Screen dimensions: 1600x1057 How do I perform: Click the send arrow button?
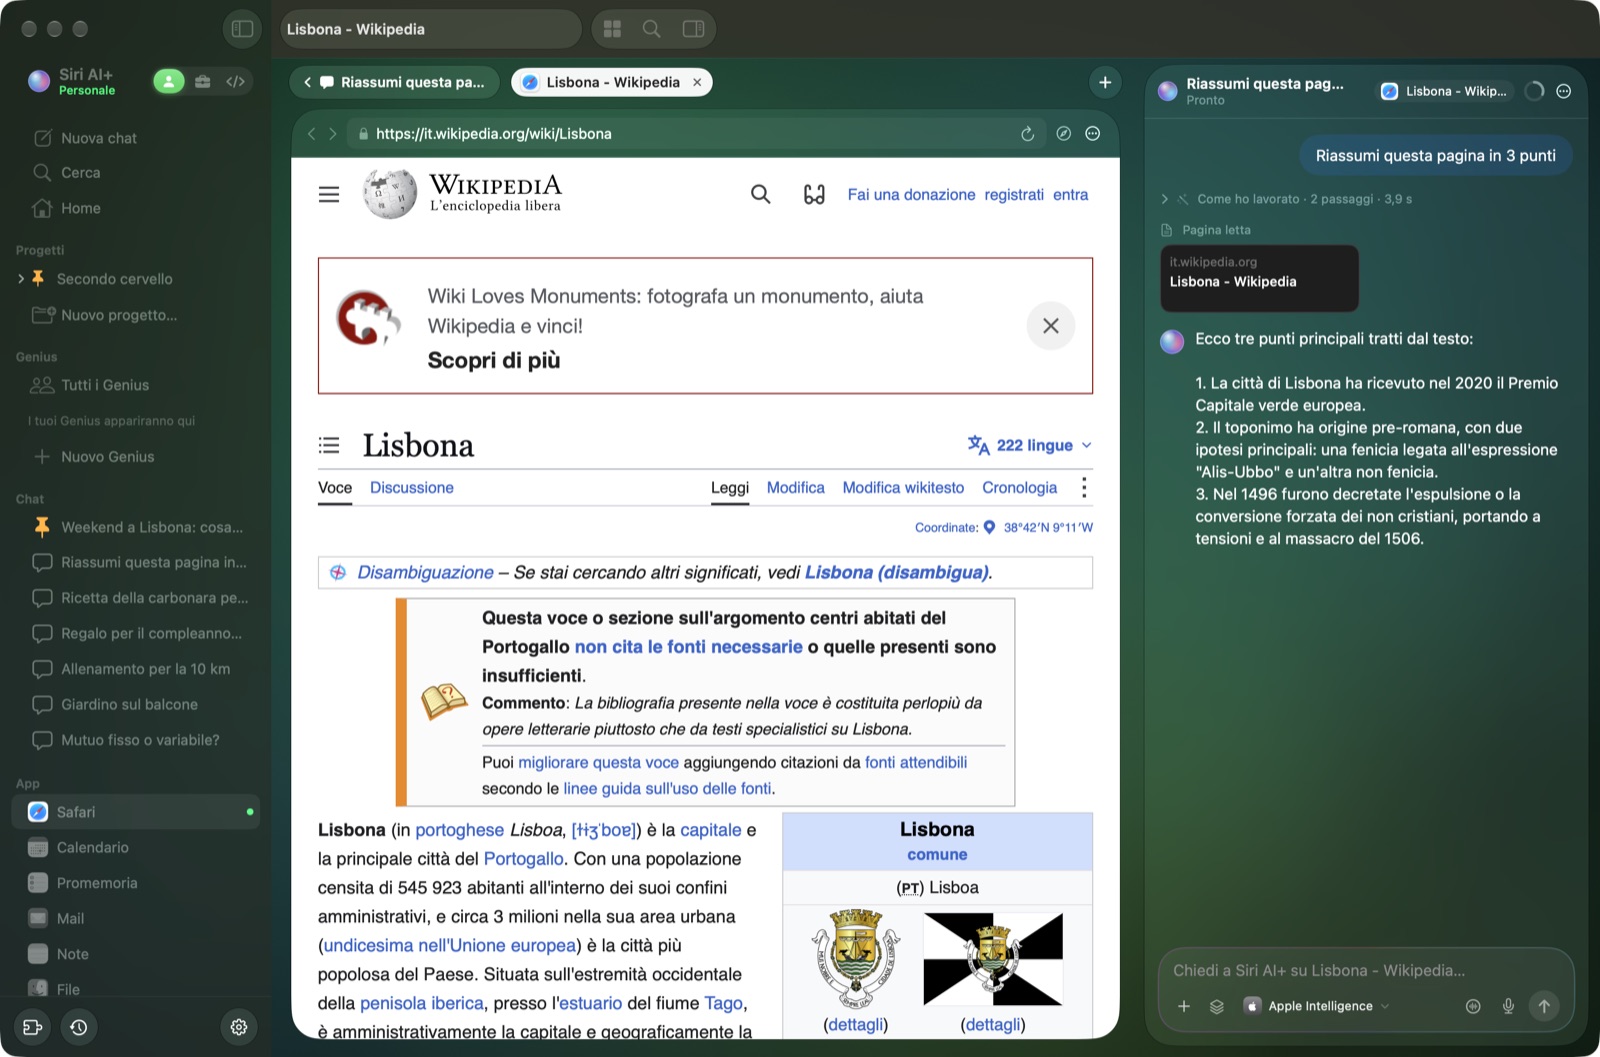[1544, 1007]
